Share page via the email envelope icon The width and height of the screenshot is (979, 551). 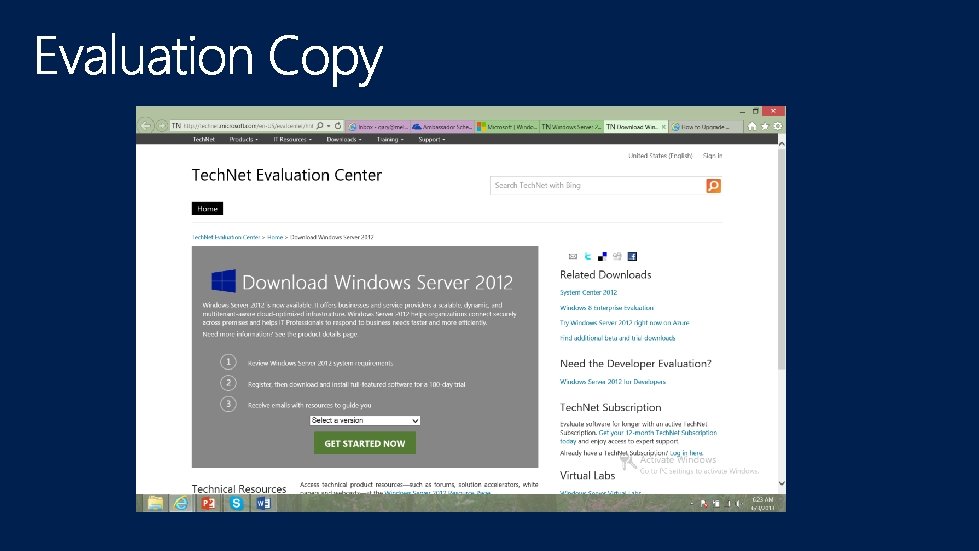point(573,256)
